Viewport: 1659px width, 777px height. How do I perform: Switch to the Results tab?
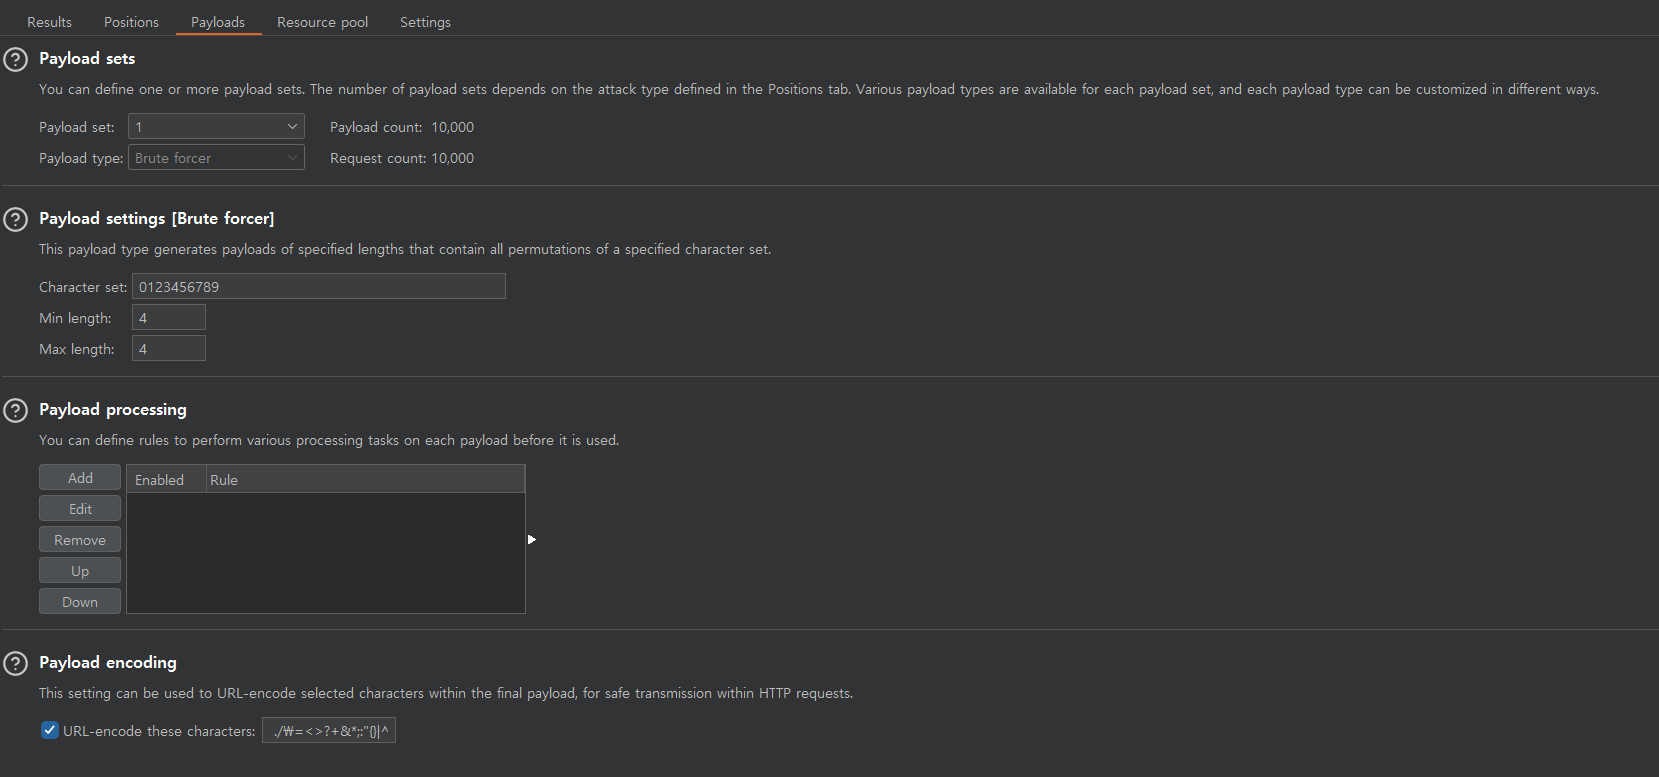[x=49, y=22]
